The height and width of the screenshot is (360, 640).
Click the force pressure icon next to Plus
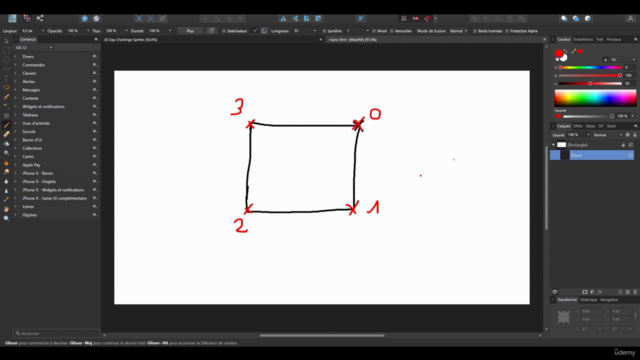pyautogui.click(x=211, y=31)
